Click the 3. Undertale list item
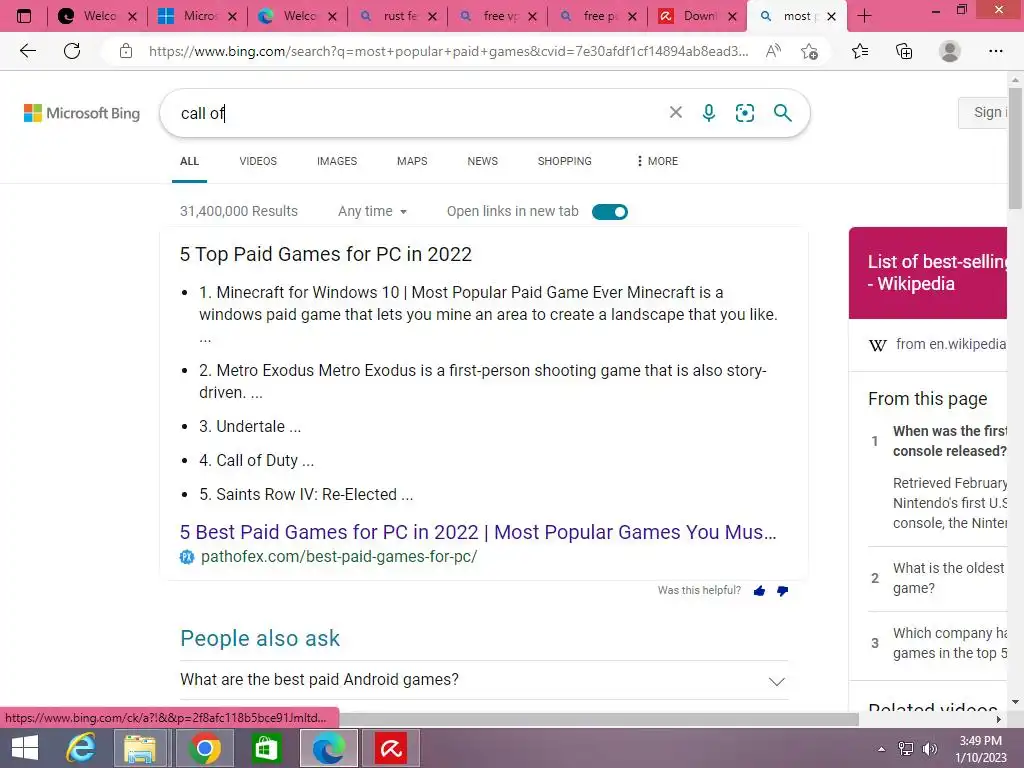Image resolution: width=1024 pixels, height=768 pixels. [x=250, y=426]
